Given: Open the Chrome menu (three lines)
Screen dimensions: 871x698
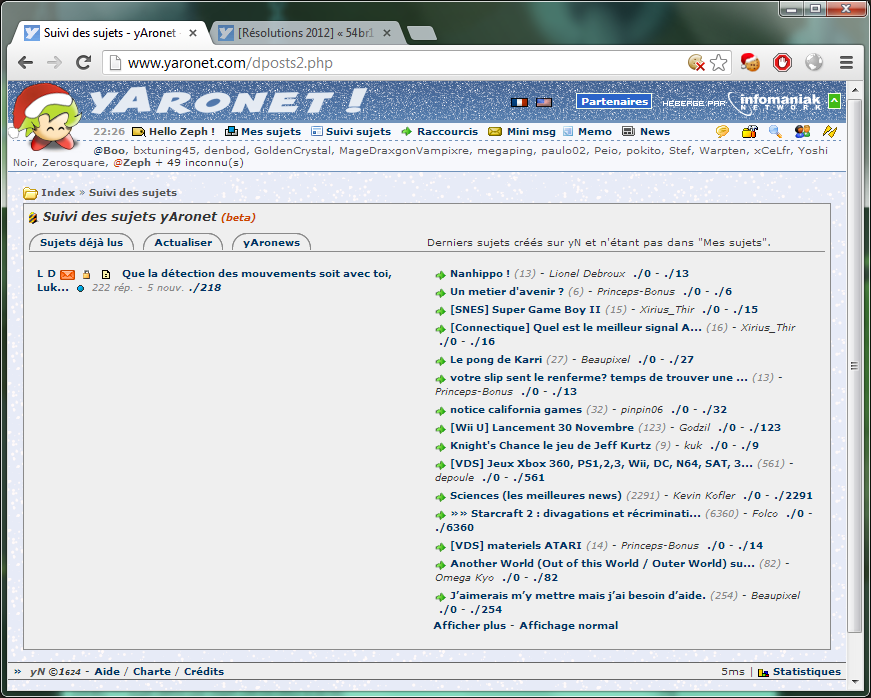Looking at the screenshot, I should tap(846, 63).
